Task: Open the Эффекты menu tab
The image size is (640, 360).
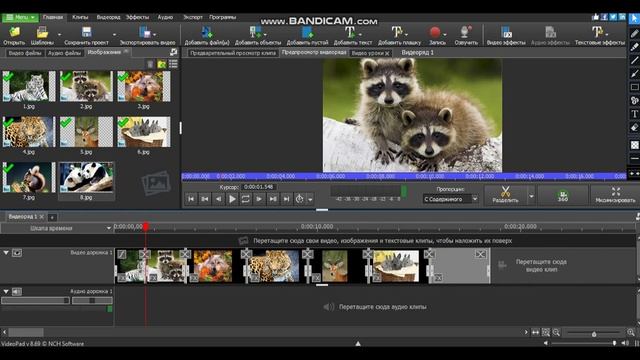Action: pos(137,17)
